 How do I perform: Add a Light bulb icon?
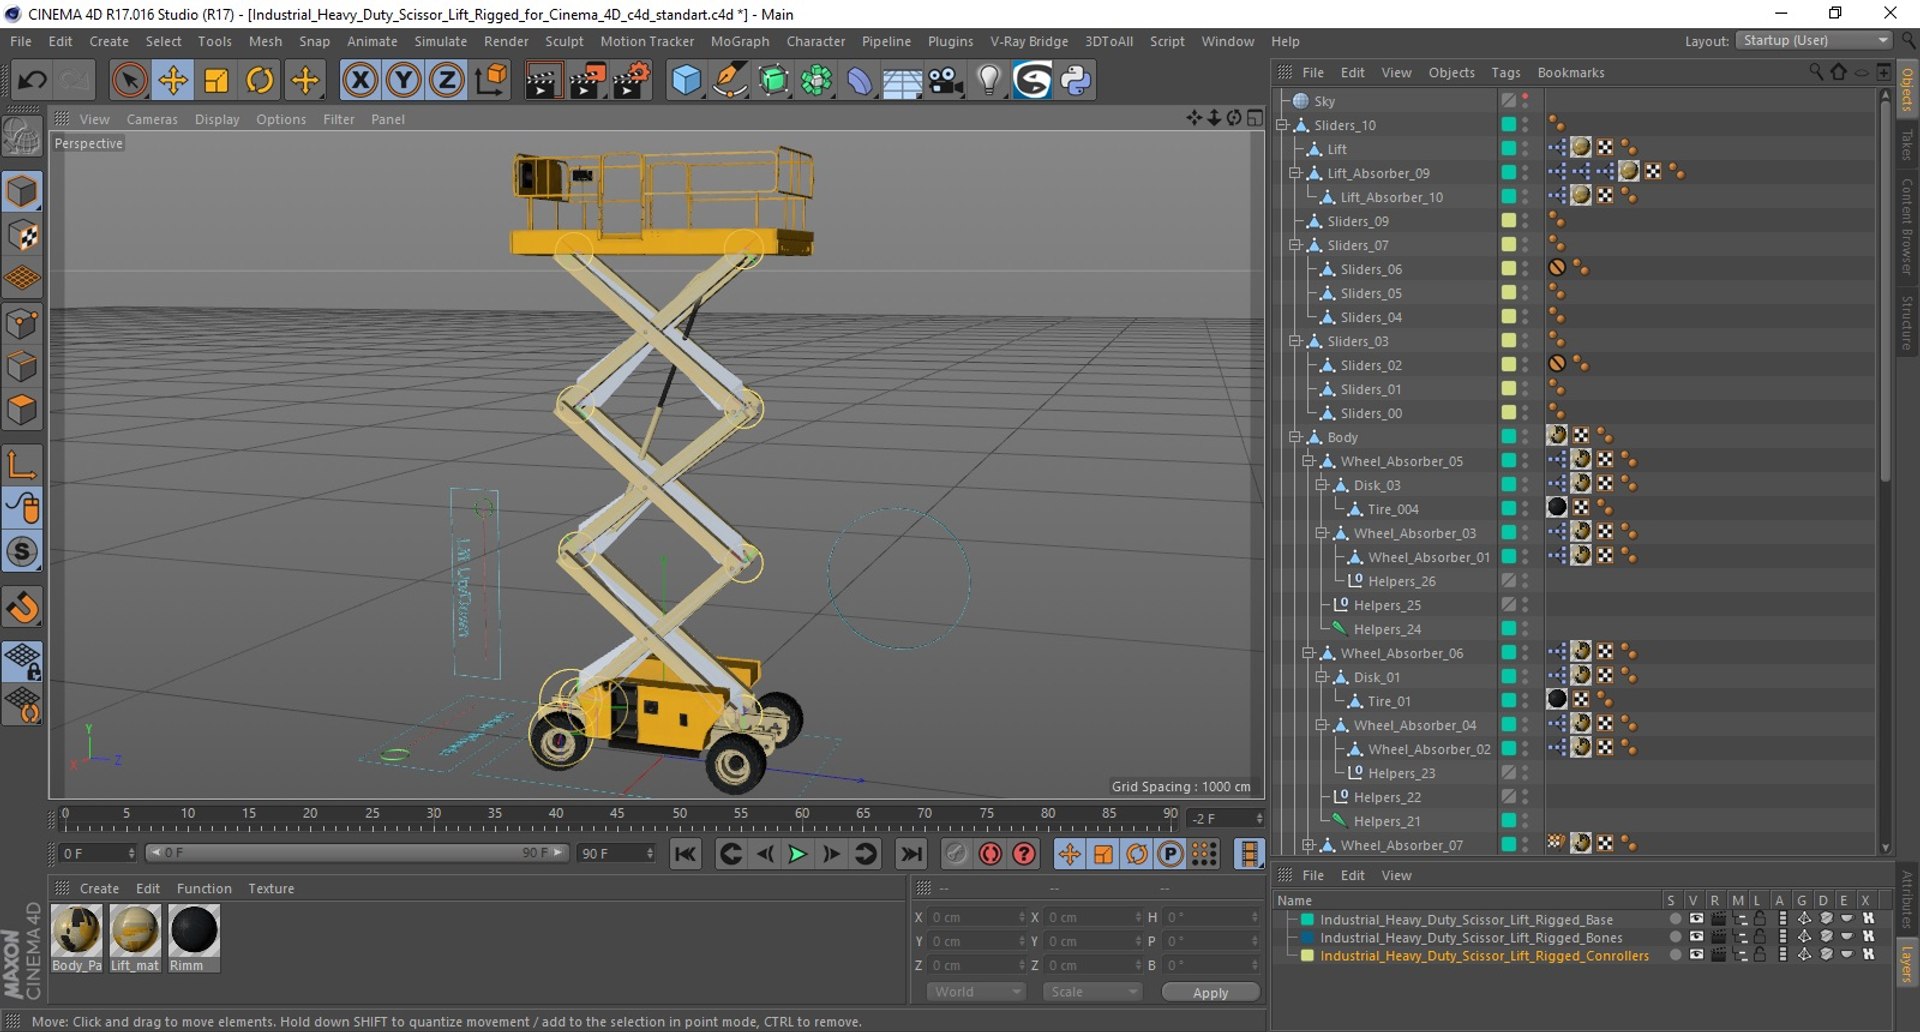click(x=988, y=80)
